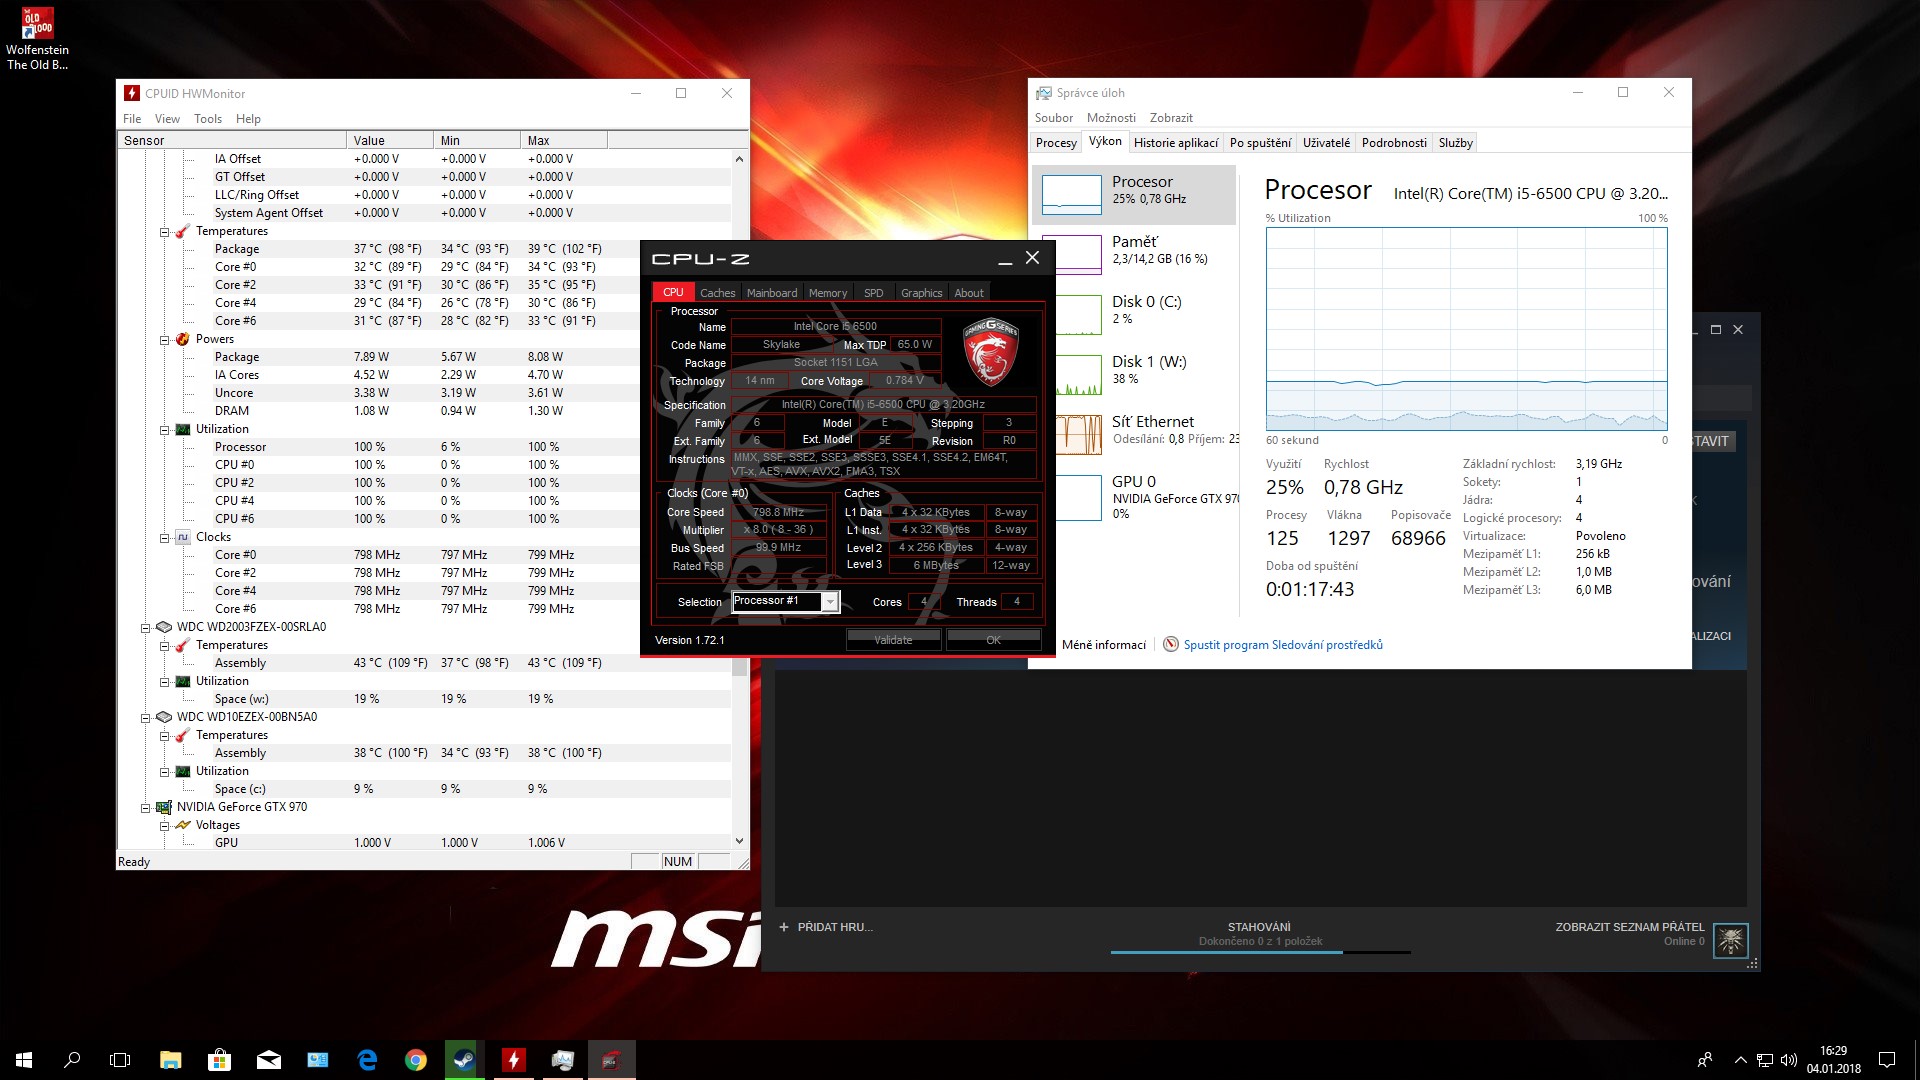Switch to the Mainboard tab in CPU-Z
This screenshot has width=1920, height=1080.
(x=771, y=293)
